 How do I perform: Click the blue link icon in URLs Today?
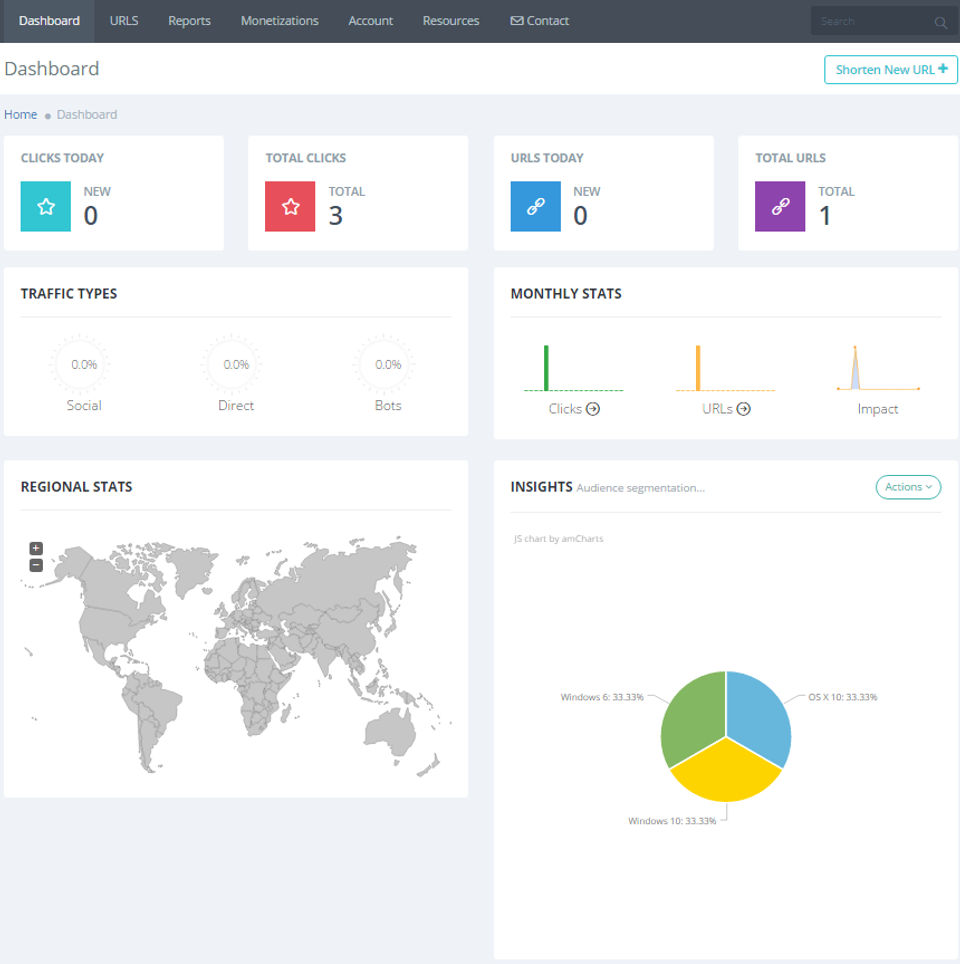tap(535, 206)
